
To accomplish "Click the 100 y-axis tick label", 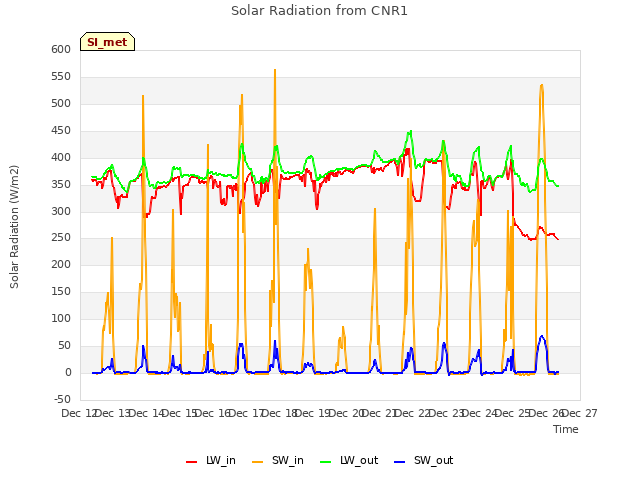I will tap(61, 318).
